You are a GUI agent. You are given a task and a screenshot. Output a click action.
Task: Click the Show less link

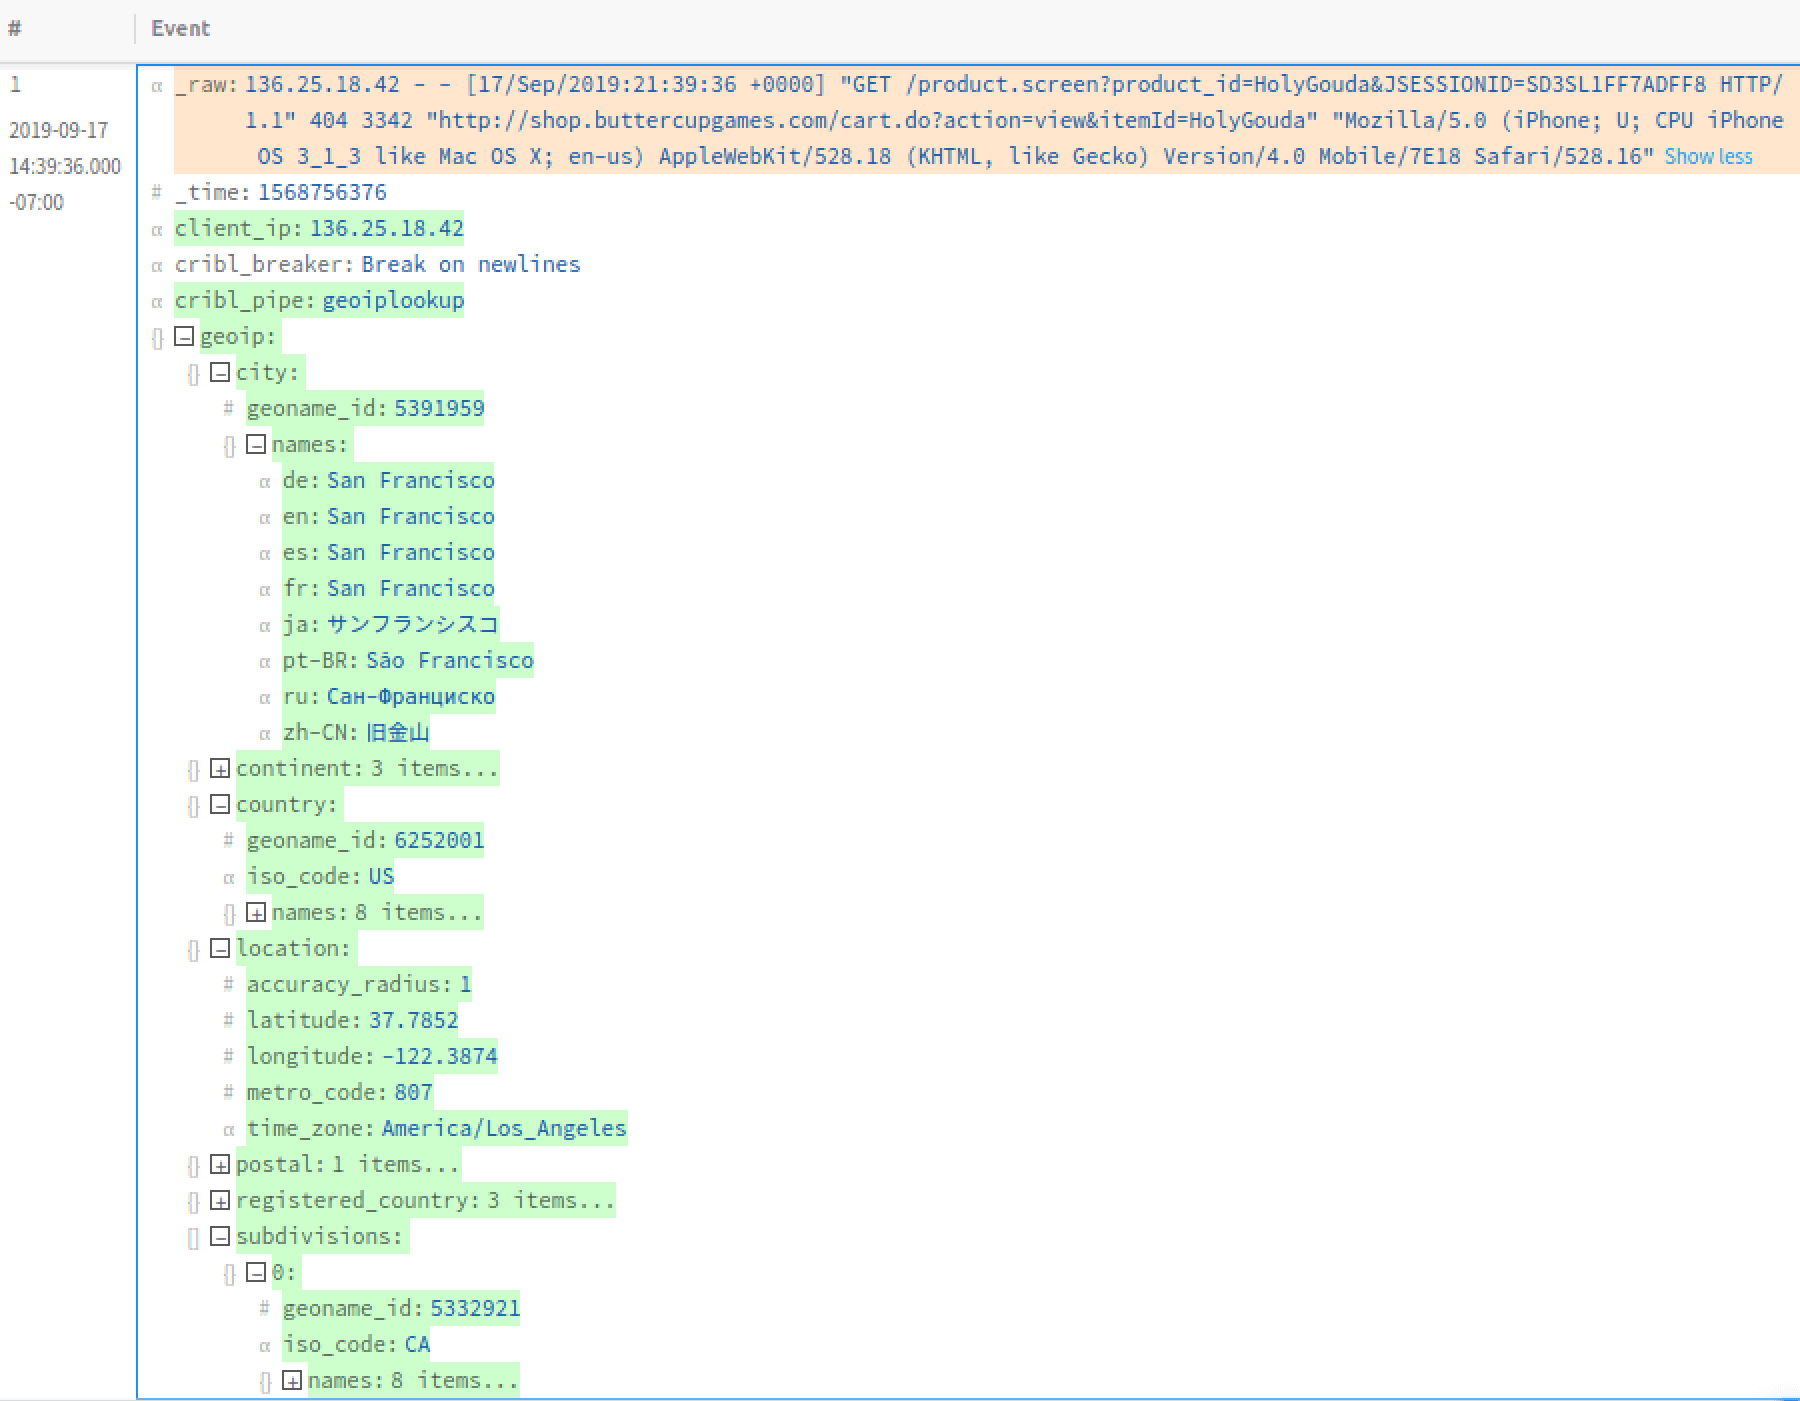pos(1706,156)
